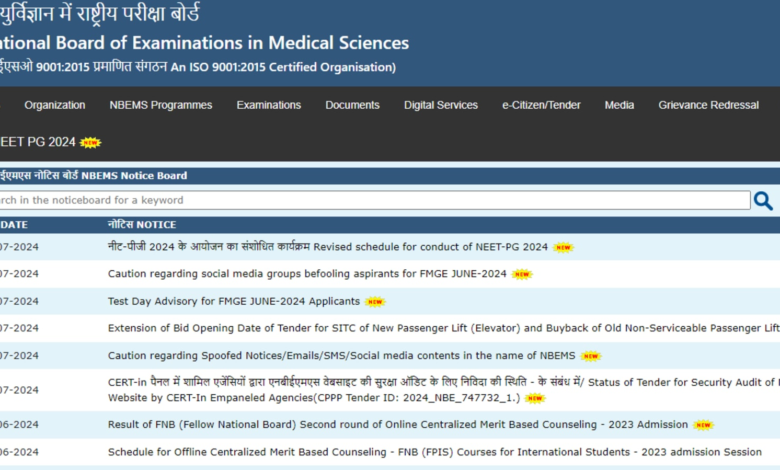780x470 pixels.
Task: Click NEW badge on Test Day Advisory notice
Action: click(375, 302)
